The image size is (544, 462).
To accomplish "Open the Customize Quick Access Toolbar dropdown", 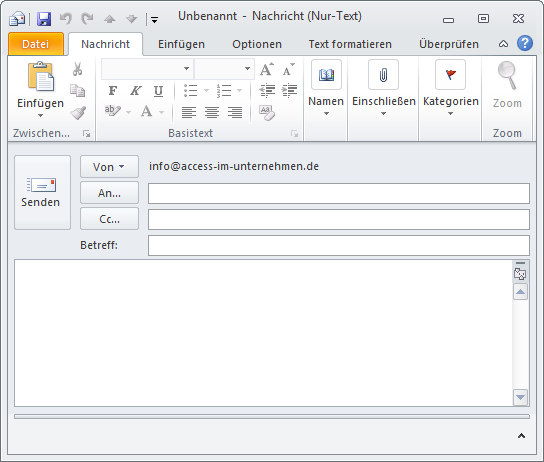I will tap(154, 20).
